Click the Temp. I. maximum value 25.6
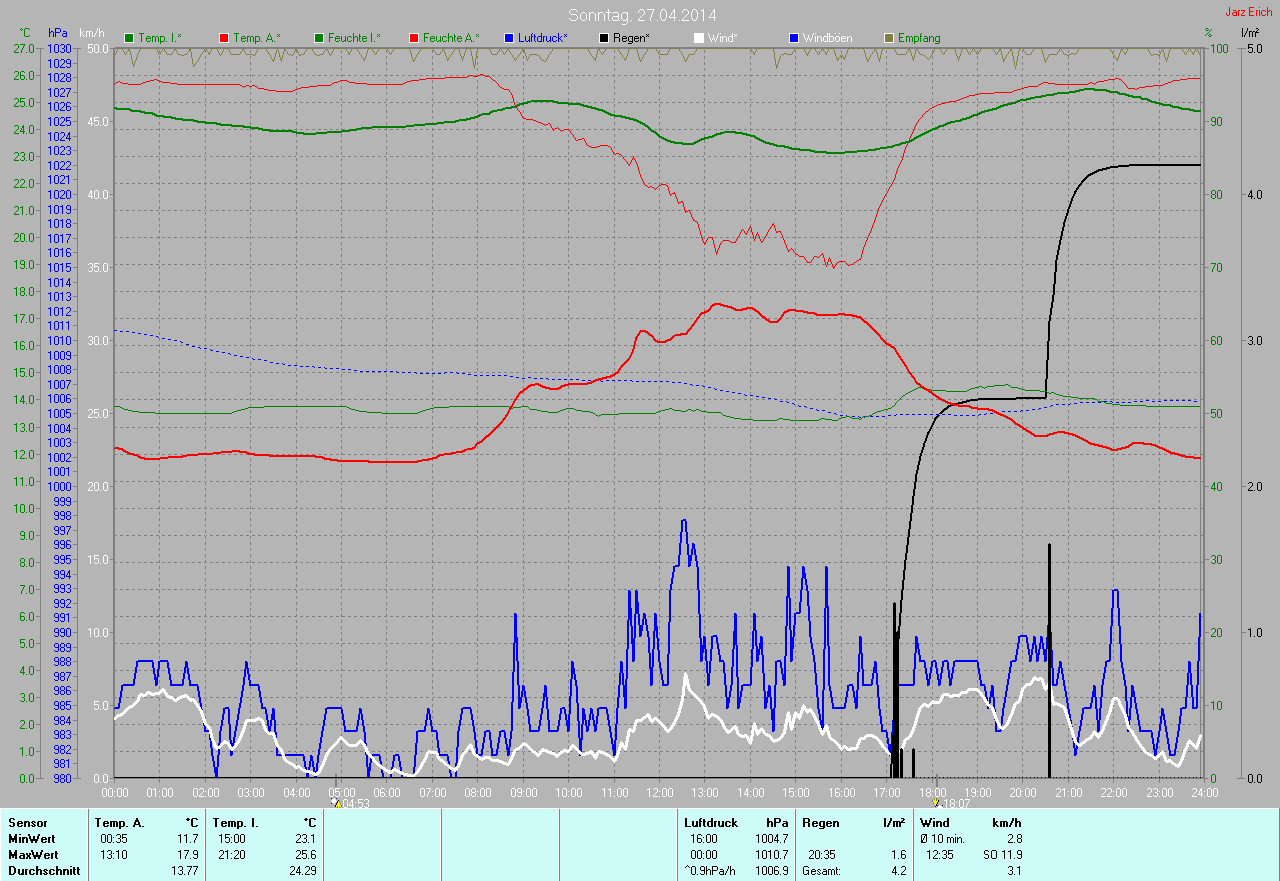 coord(305,855)
